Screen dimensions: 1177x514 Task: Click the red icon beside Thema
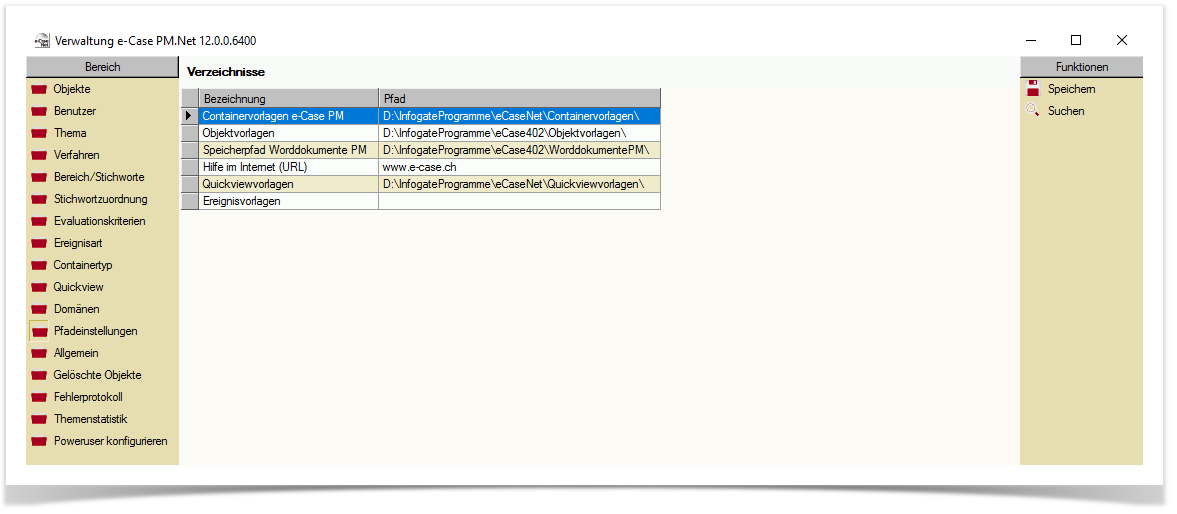[x=39, y=134]
